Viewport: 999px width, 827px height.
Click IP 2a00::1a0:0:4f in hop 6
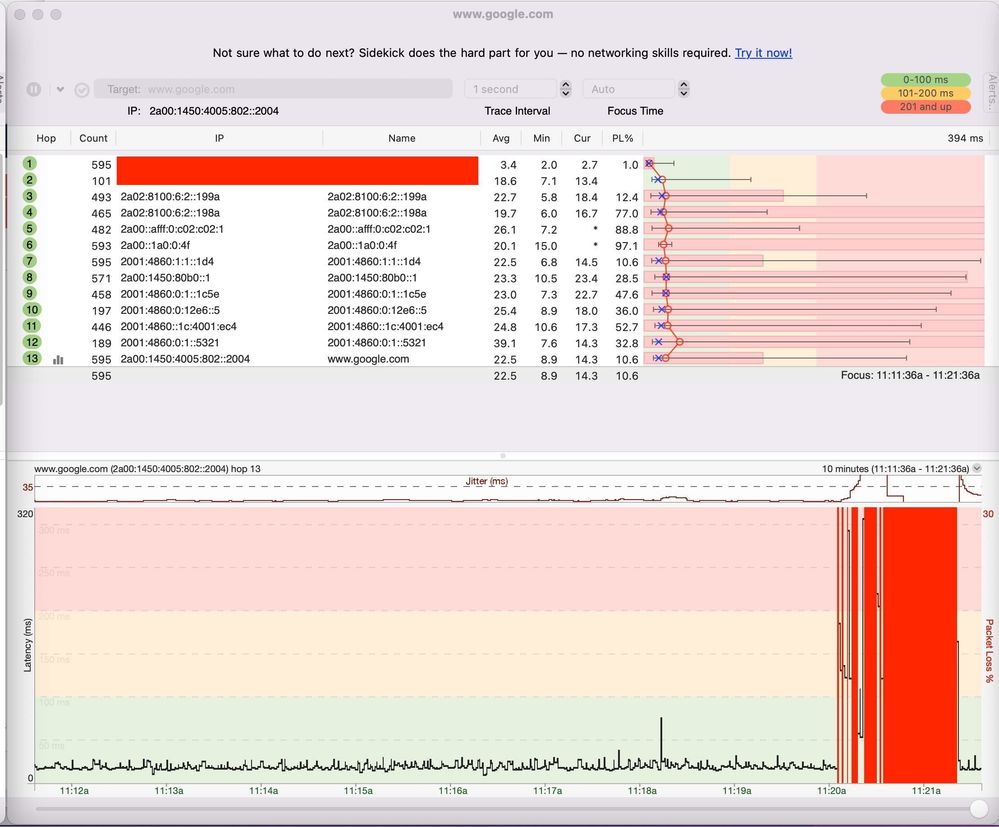(x=155, y=245)
